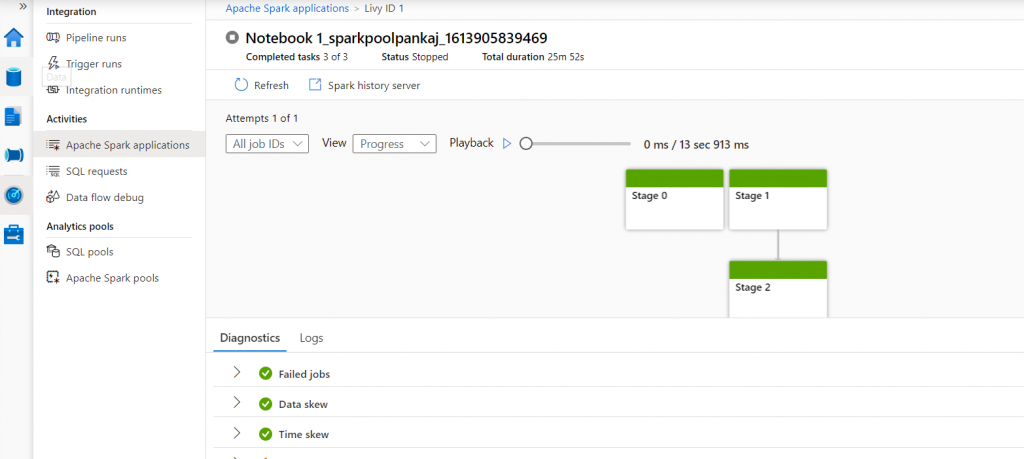This screenshot has height=459, width=1024.
Task: Open the Develop hub icon
Action: click(14, 116)
